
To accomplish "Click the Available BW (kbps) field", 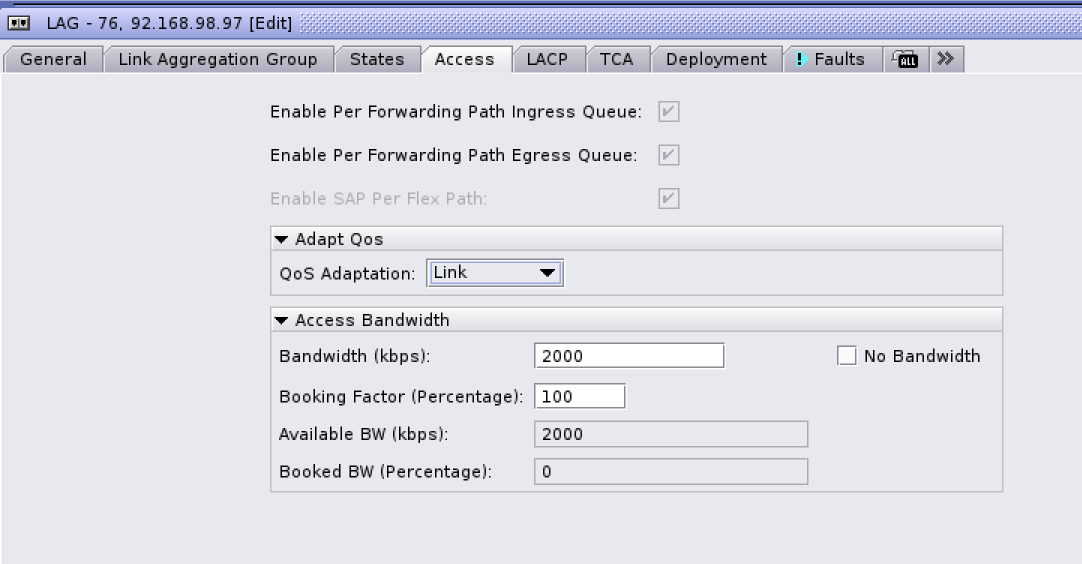I will coord(671,434).
